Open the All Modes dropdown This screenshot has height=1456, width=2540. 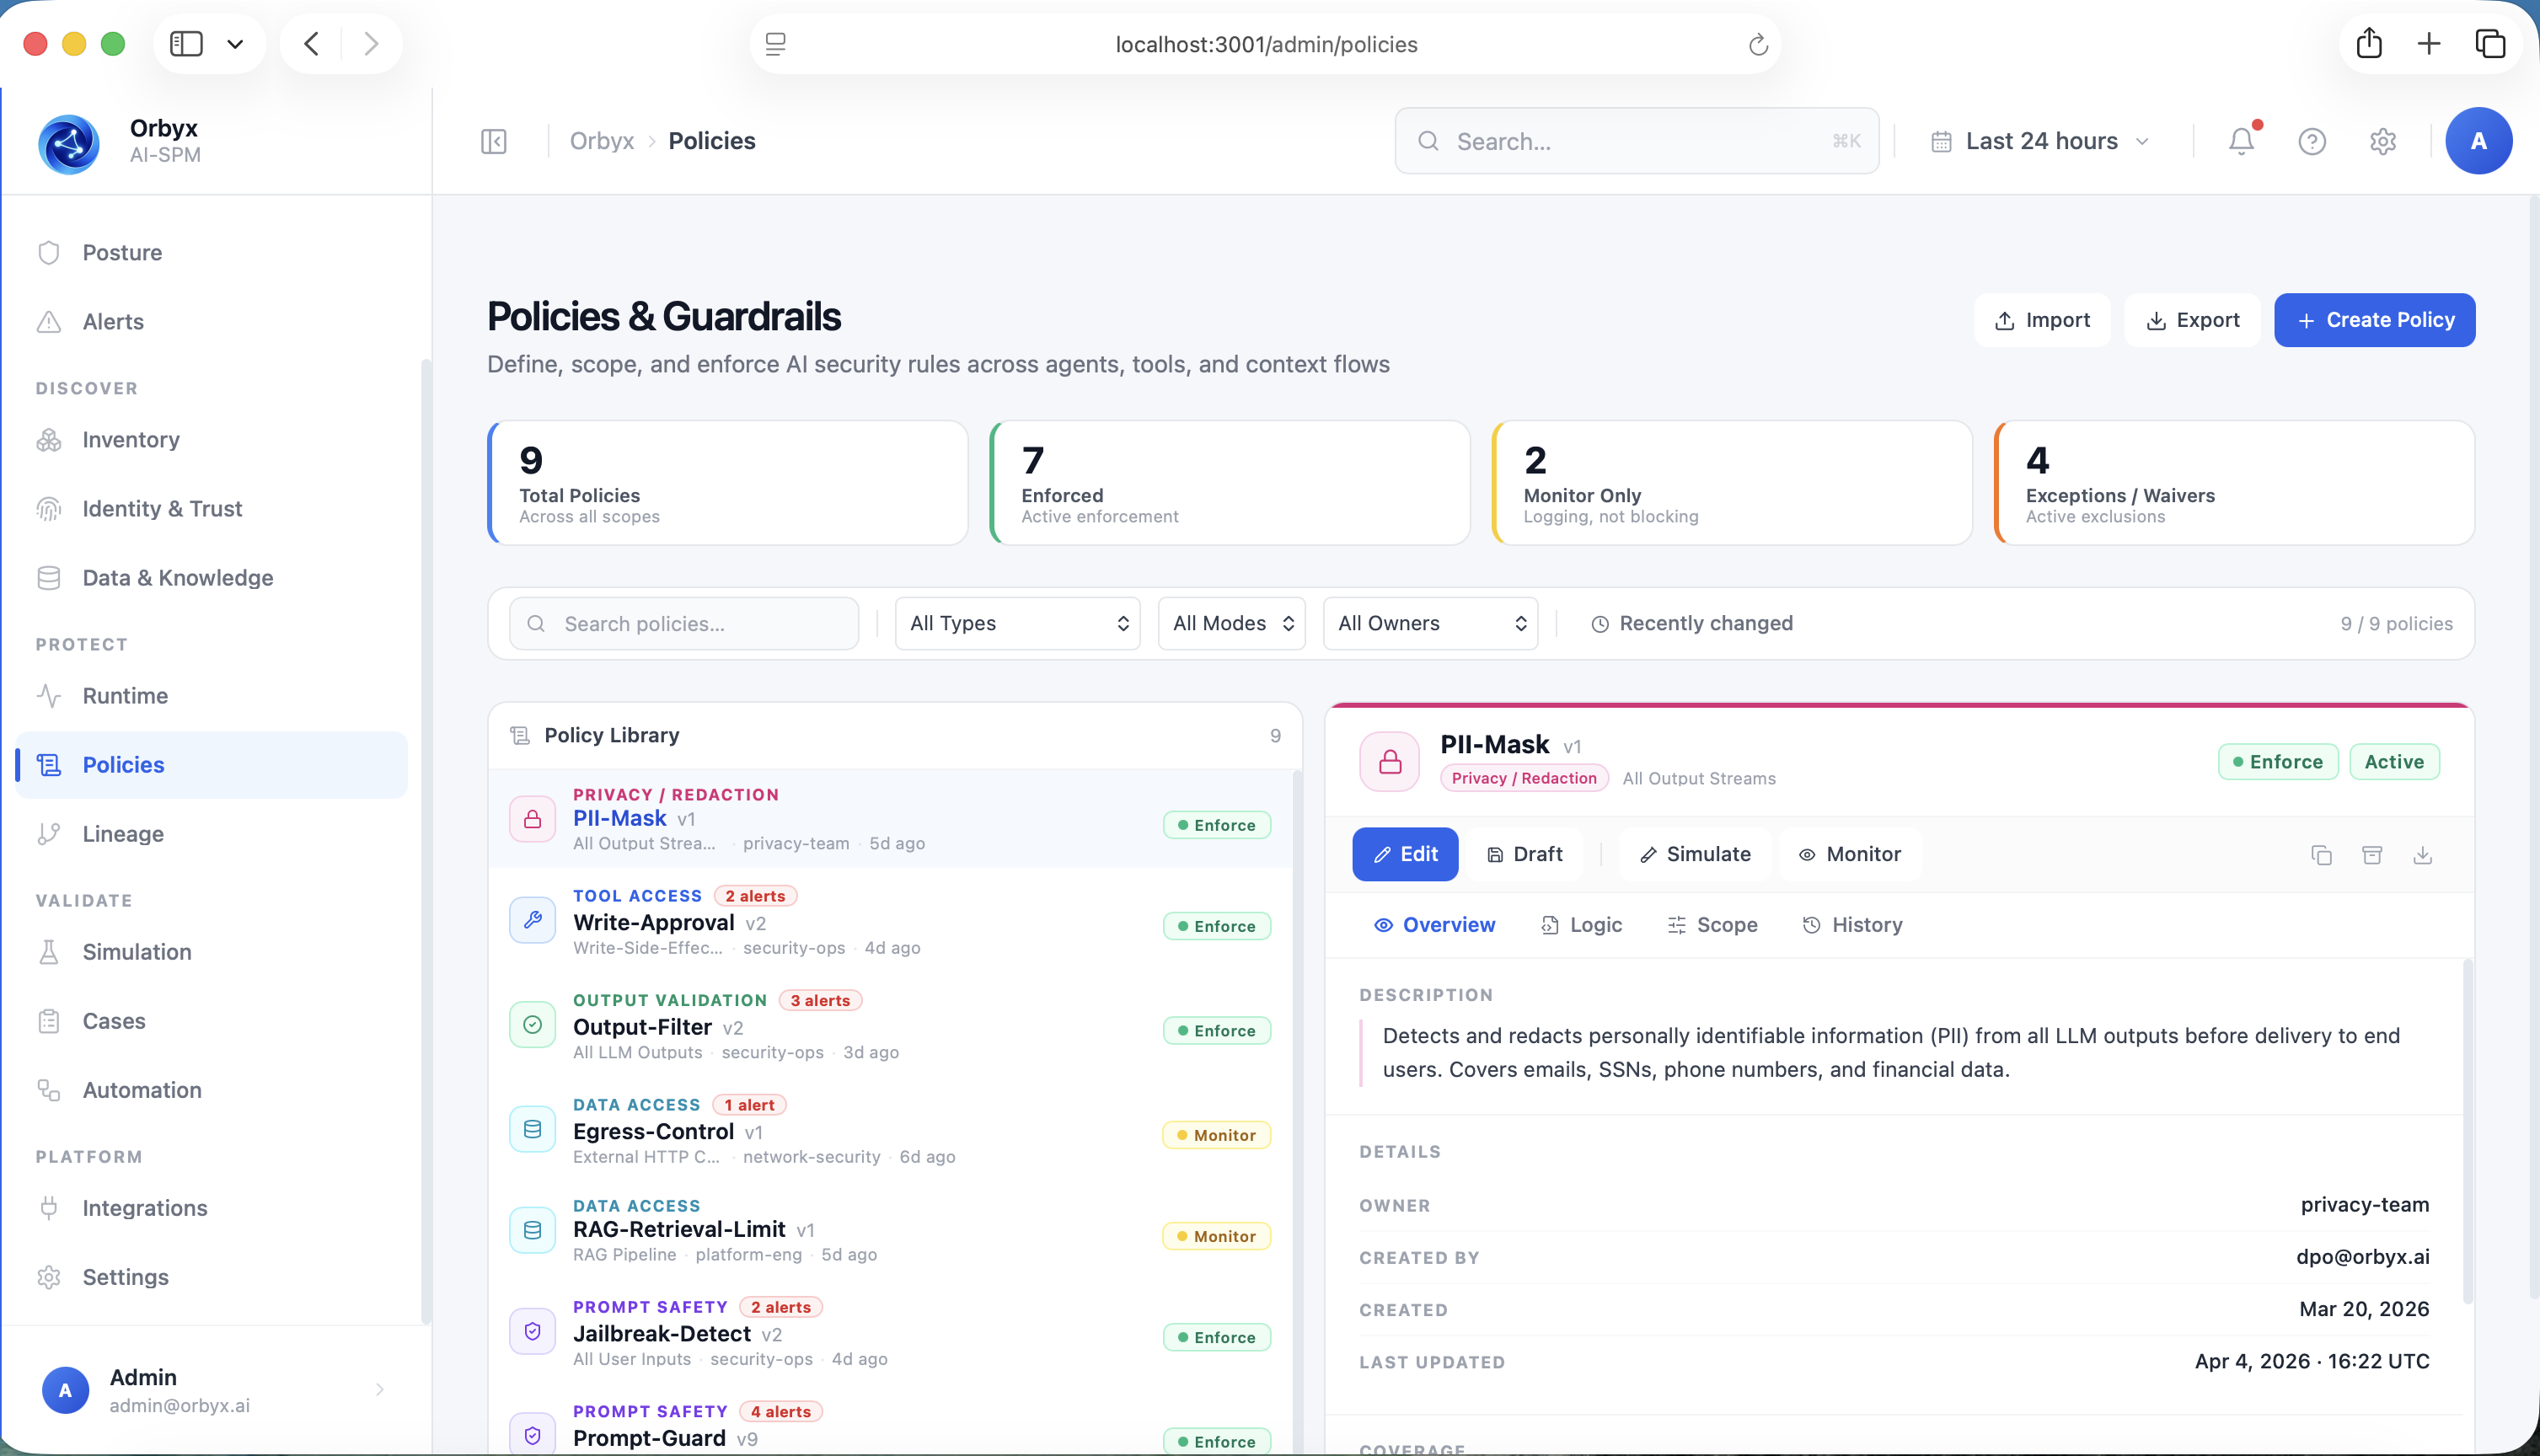pos(1231,623)
